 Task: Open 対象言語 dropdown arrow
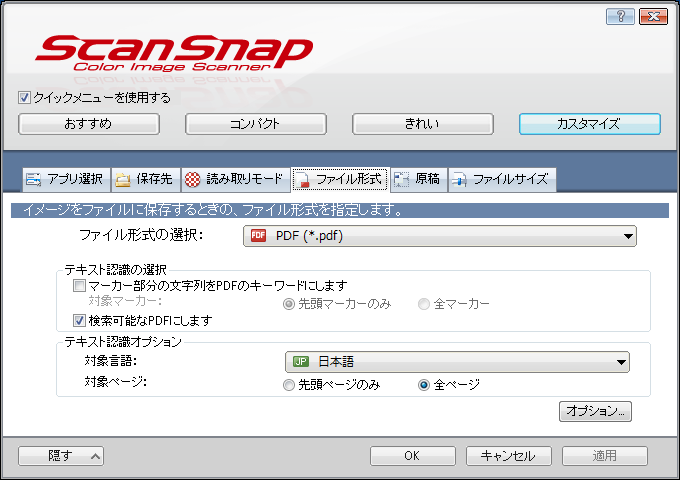click(621, 362)
